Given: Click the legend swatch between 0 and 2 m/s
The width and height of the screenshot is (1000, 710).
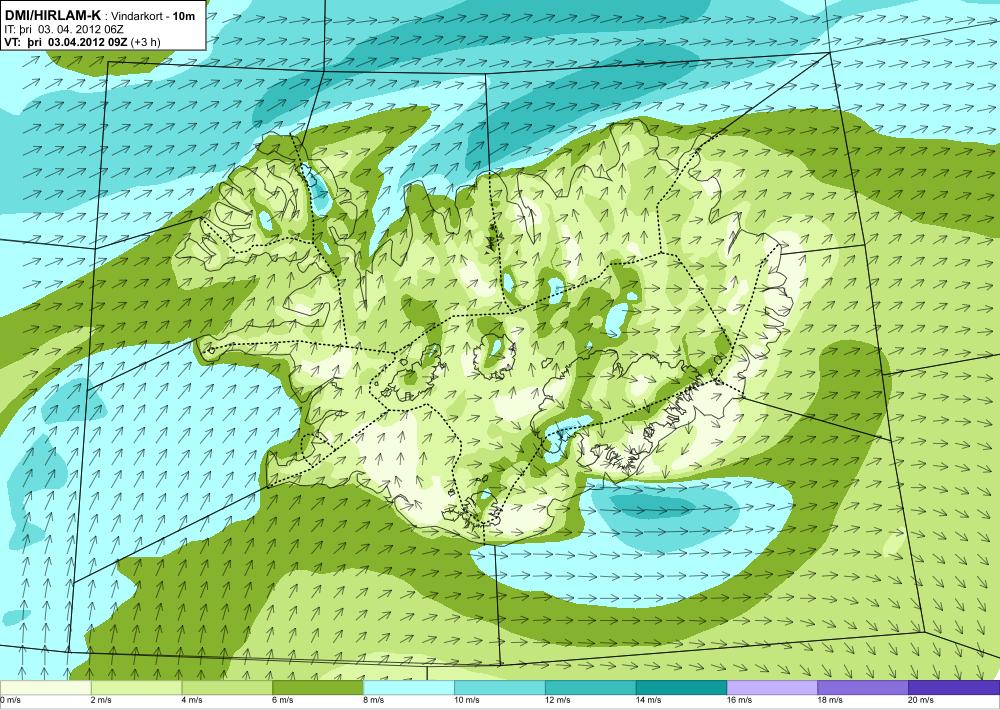Looking at the screenshot, I should pos(45,688).
